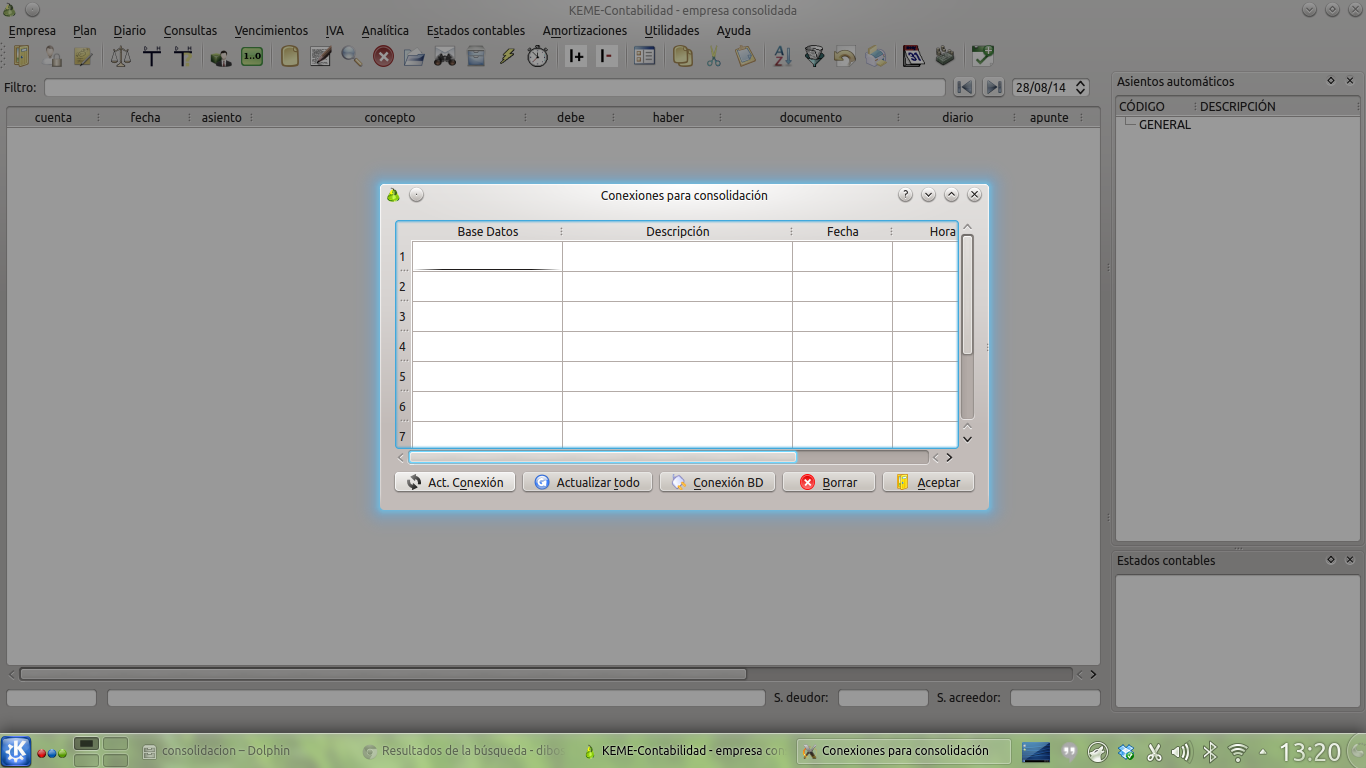Click the volume icon in system tray
This screenshot has width=1366, height=768.
(1181, 752)
